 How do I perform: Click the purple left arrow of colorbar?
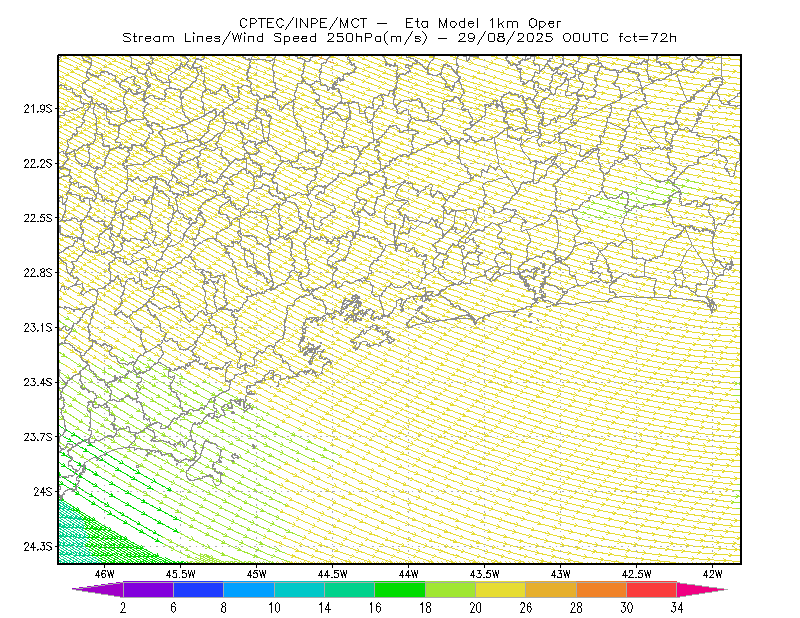pyautogui.click(x=97, y=589)
